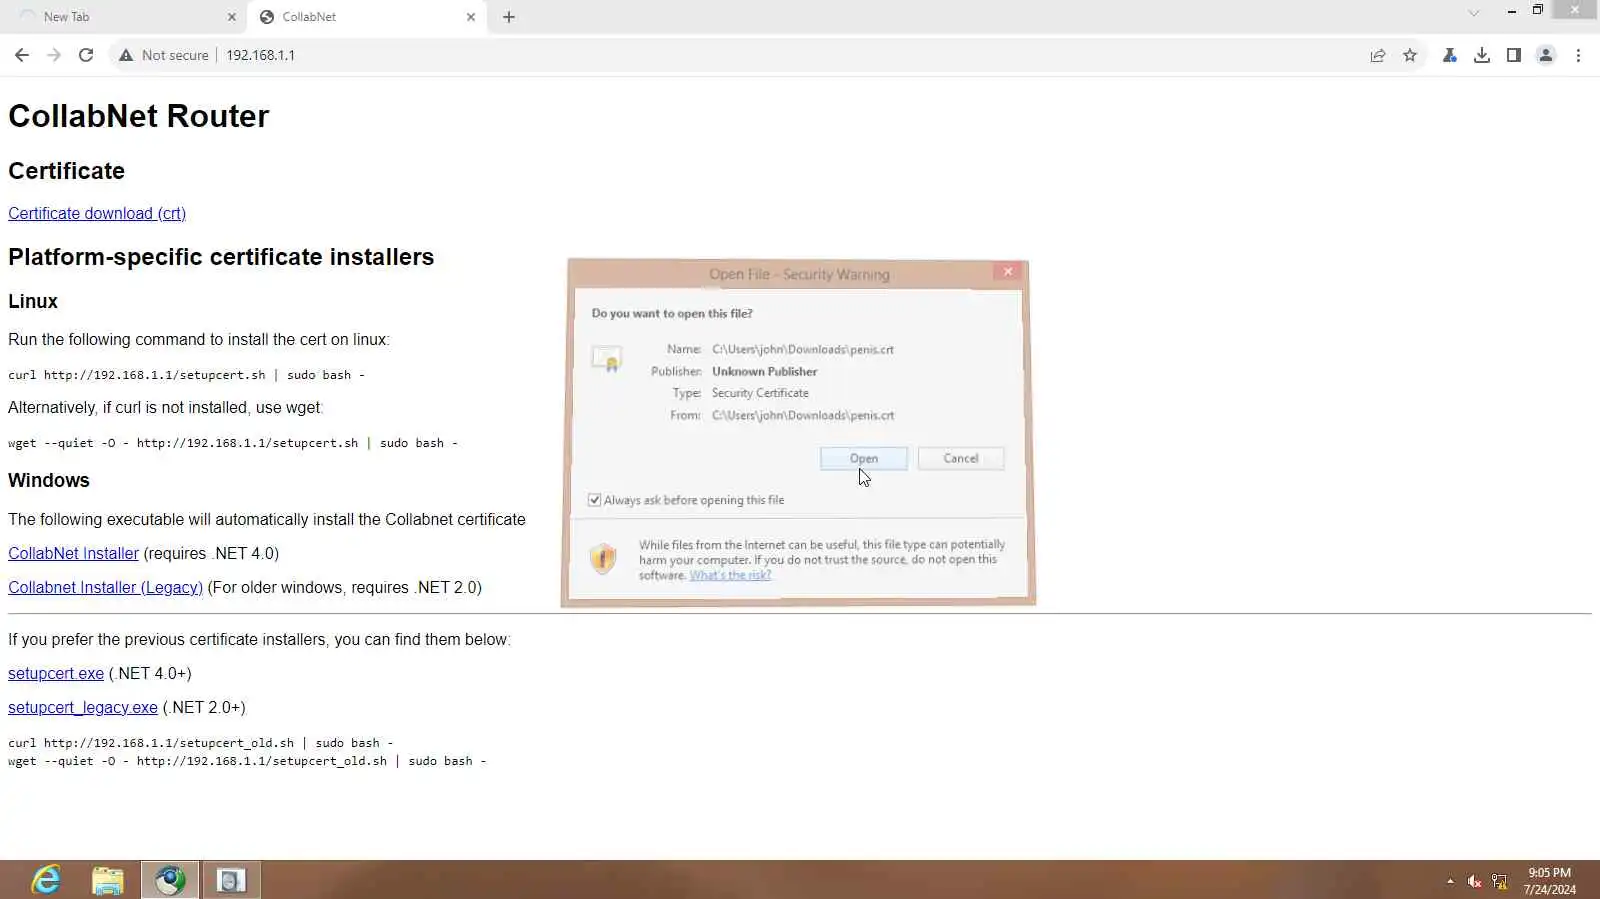Click the muted volume tray icon
This screenshot has height=899, width=1600.
[1474, 881]
